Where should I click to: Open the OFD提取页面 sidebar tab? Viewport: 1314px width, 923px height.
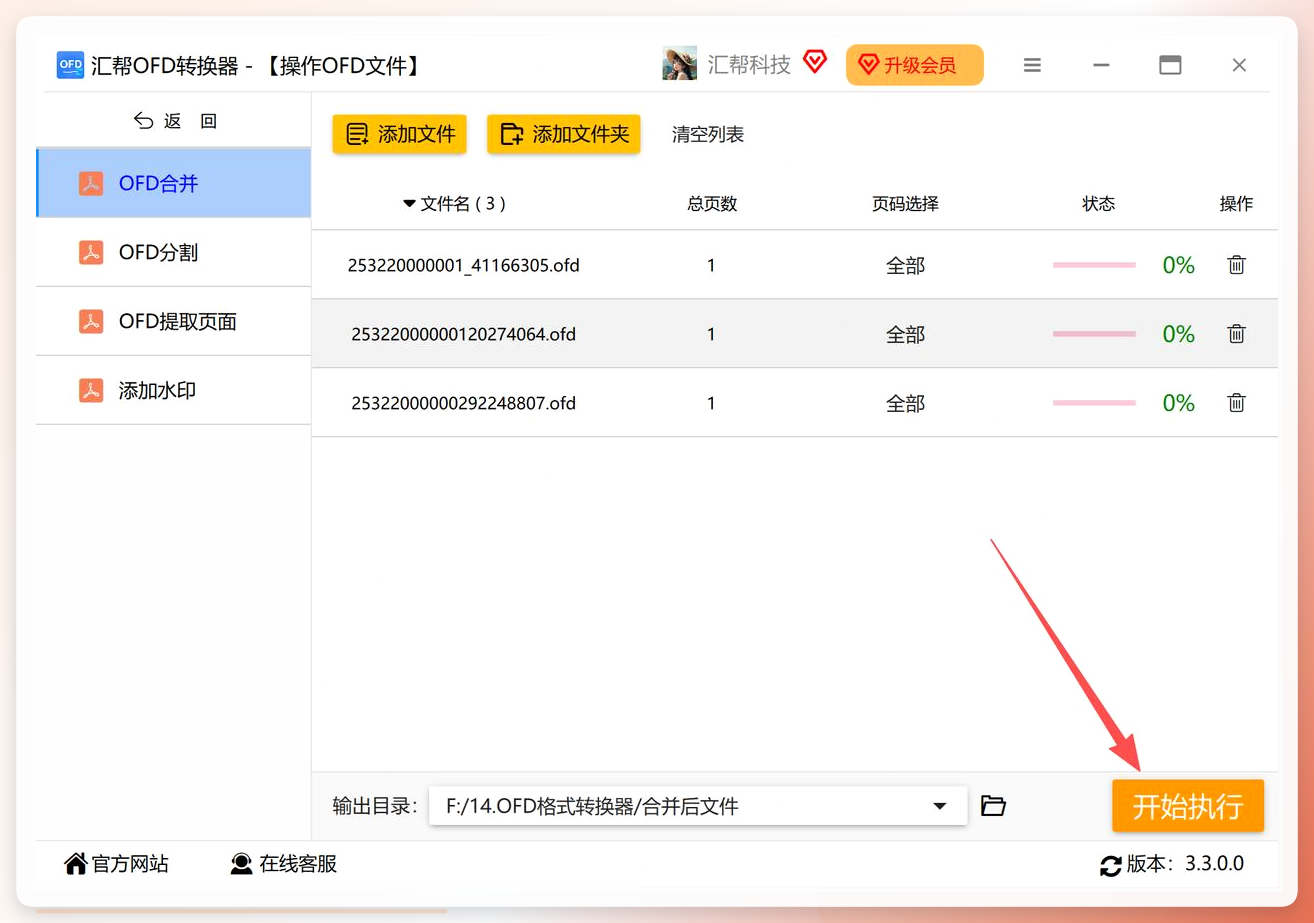pyautogui.click(x=174, y=321)
